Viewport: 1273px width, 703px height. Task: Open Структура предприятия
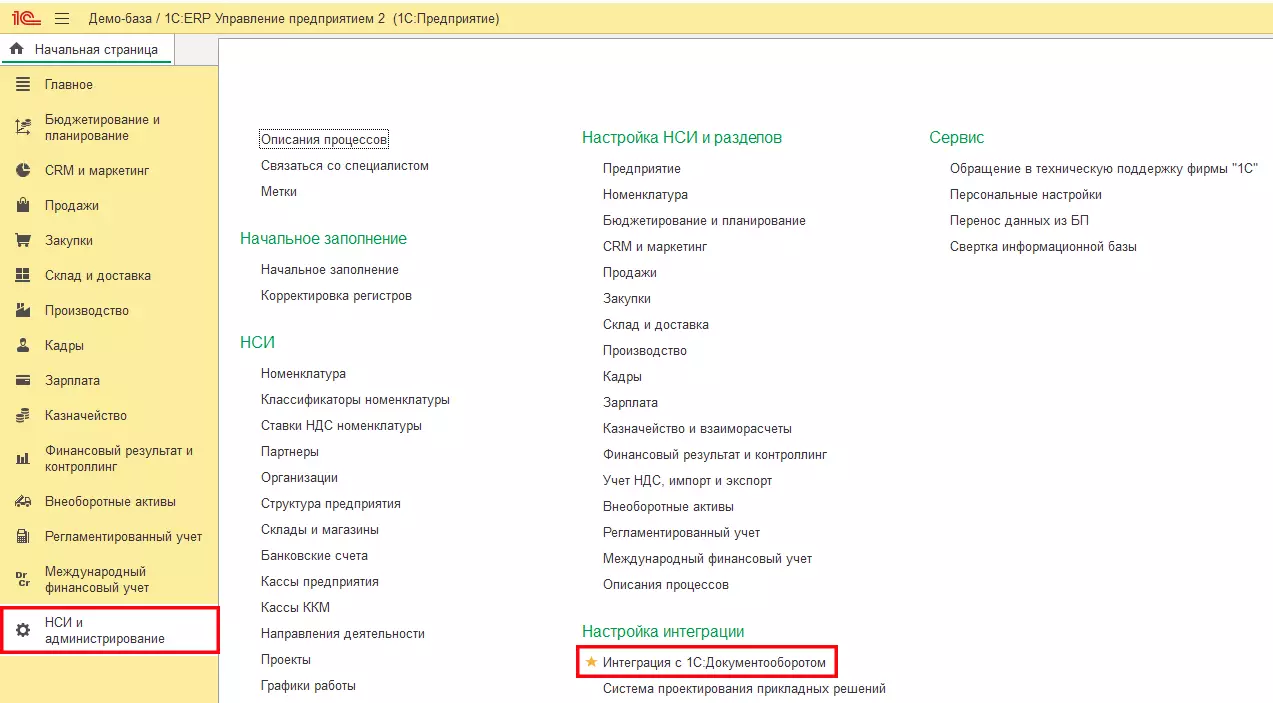(x=331, y=504)
